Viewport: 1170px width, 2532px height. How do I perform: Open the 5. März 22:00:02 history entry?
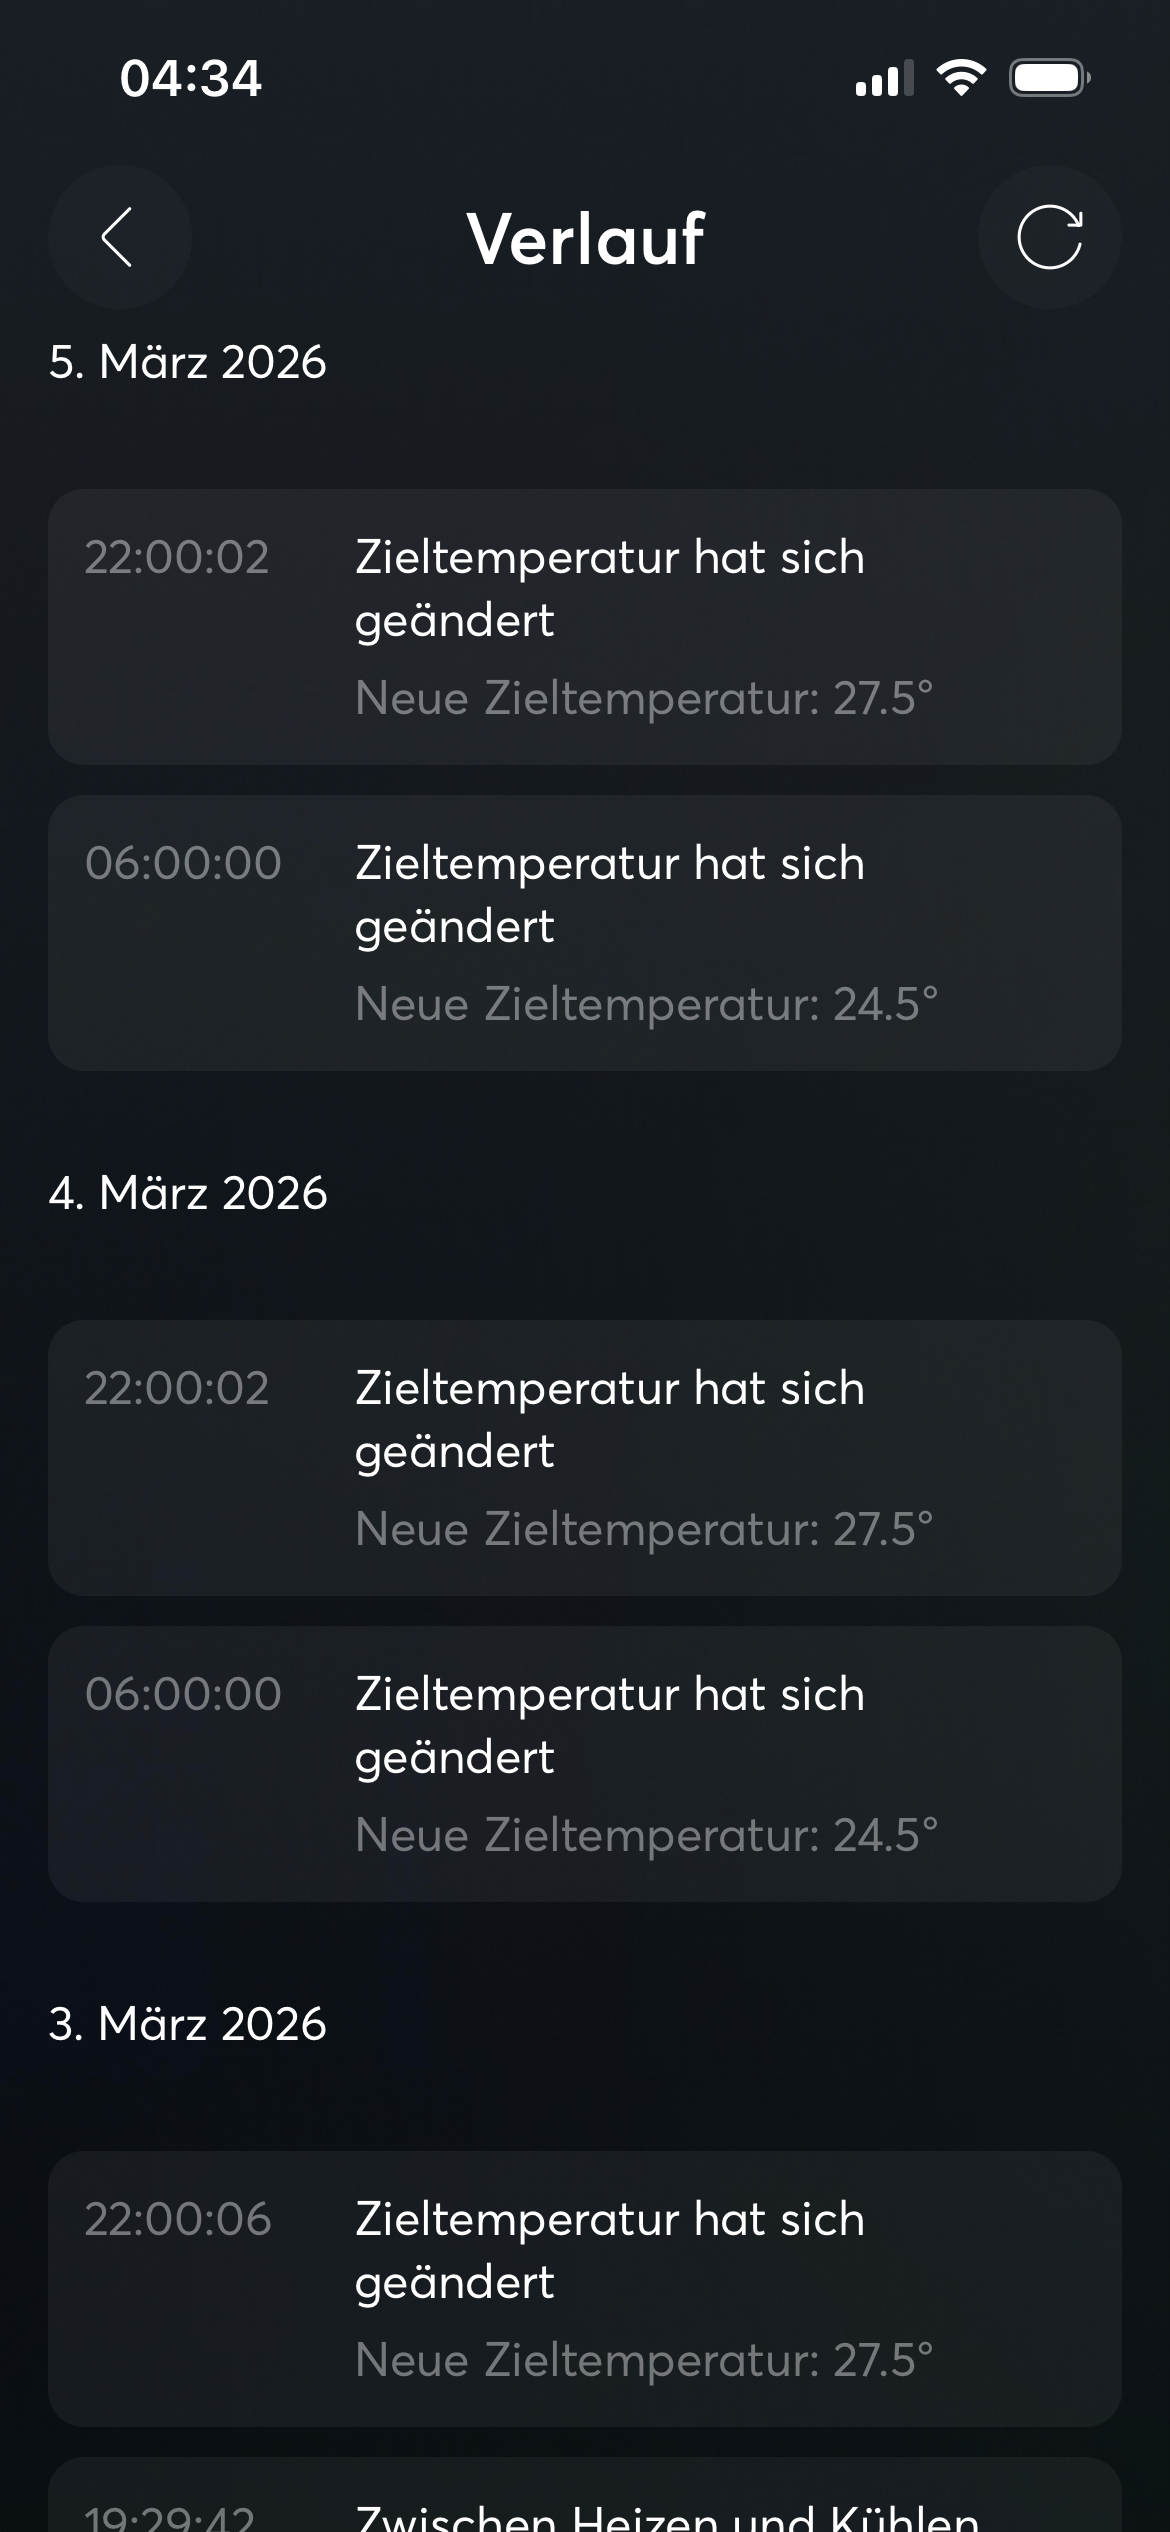(585, 627)
